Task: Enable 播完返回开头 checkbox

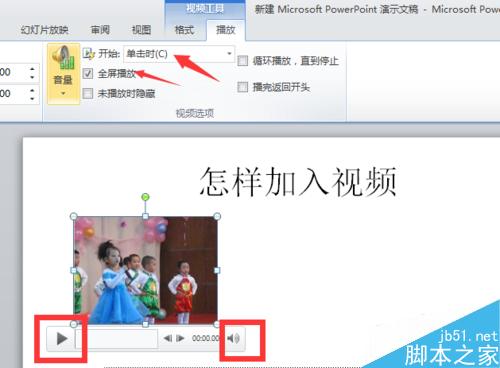Action: 243,87
